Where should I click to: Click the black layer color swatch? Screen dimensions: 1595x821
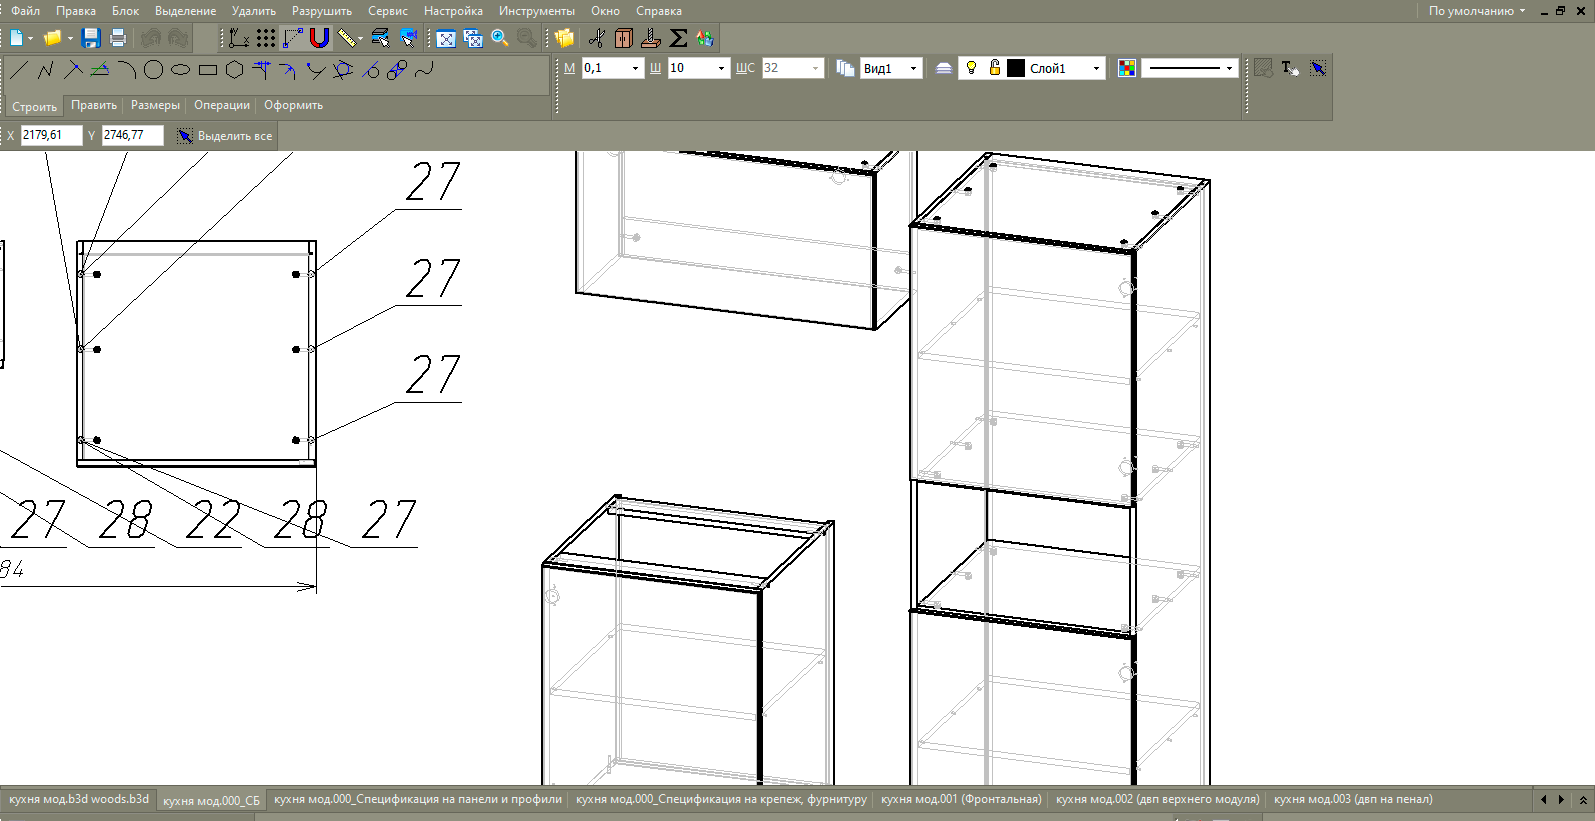(x=1016, y=68)
